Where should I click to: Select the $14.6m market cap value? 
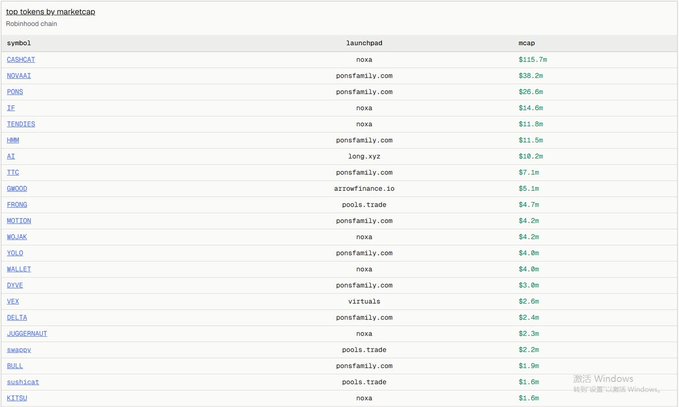pos(531,108)
